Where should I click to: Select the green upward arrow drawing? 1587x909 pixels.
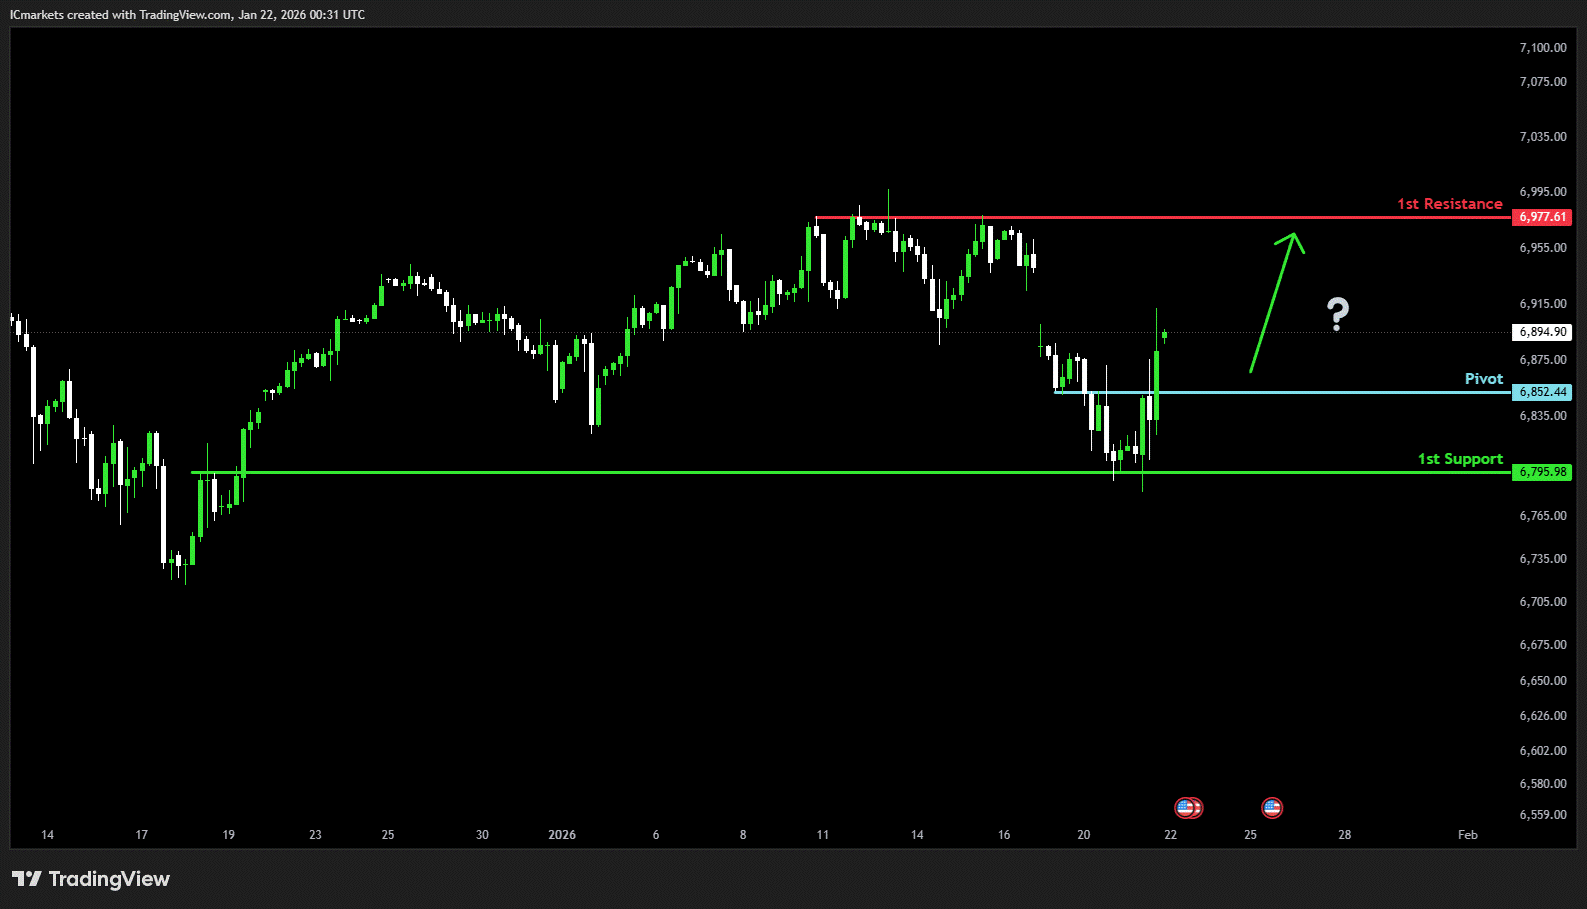tap(1274, 303)
